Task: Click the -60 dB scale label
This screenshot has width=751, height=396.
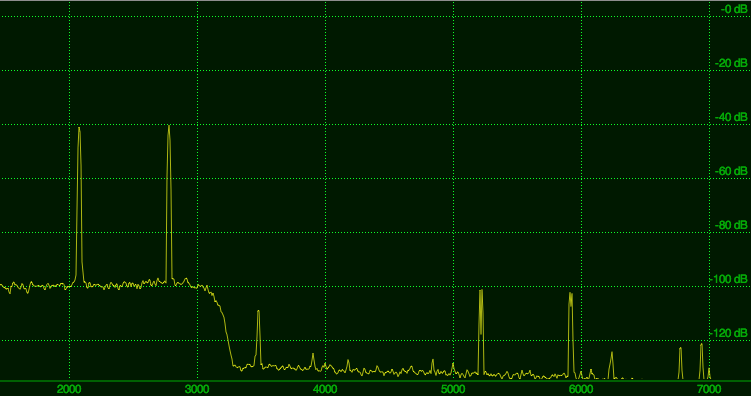Action: pos(731,171)
